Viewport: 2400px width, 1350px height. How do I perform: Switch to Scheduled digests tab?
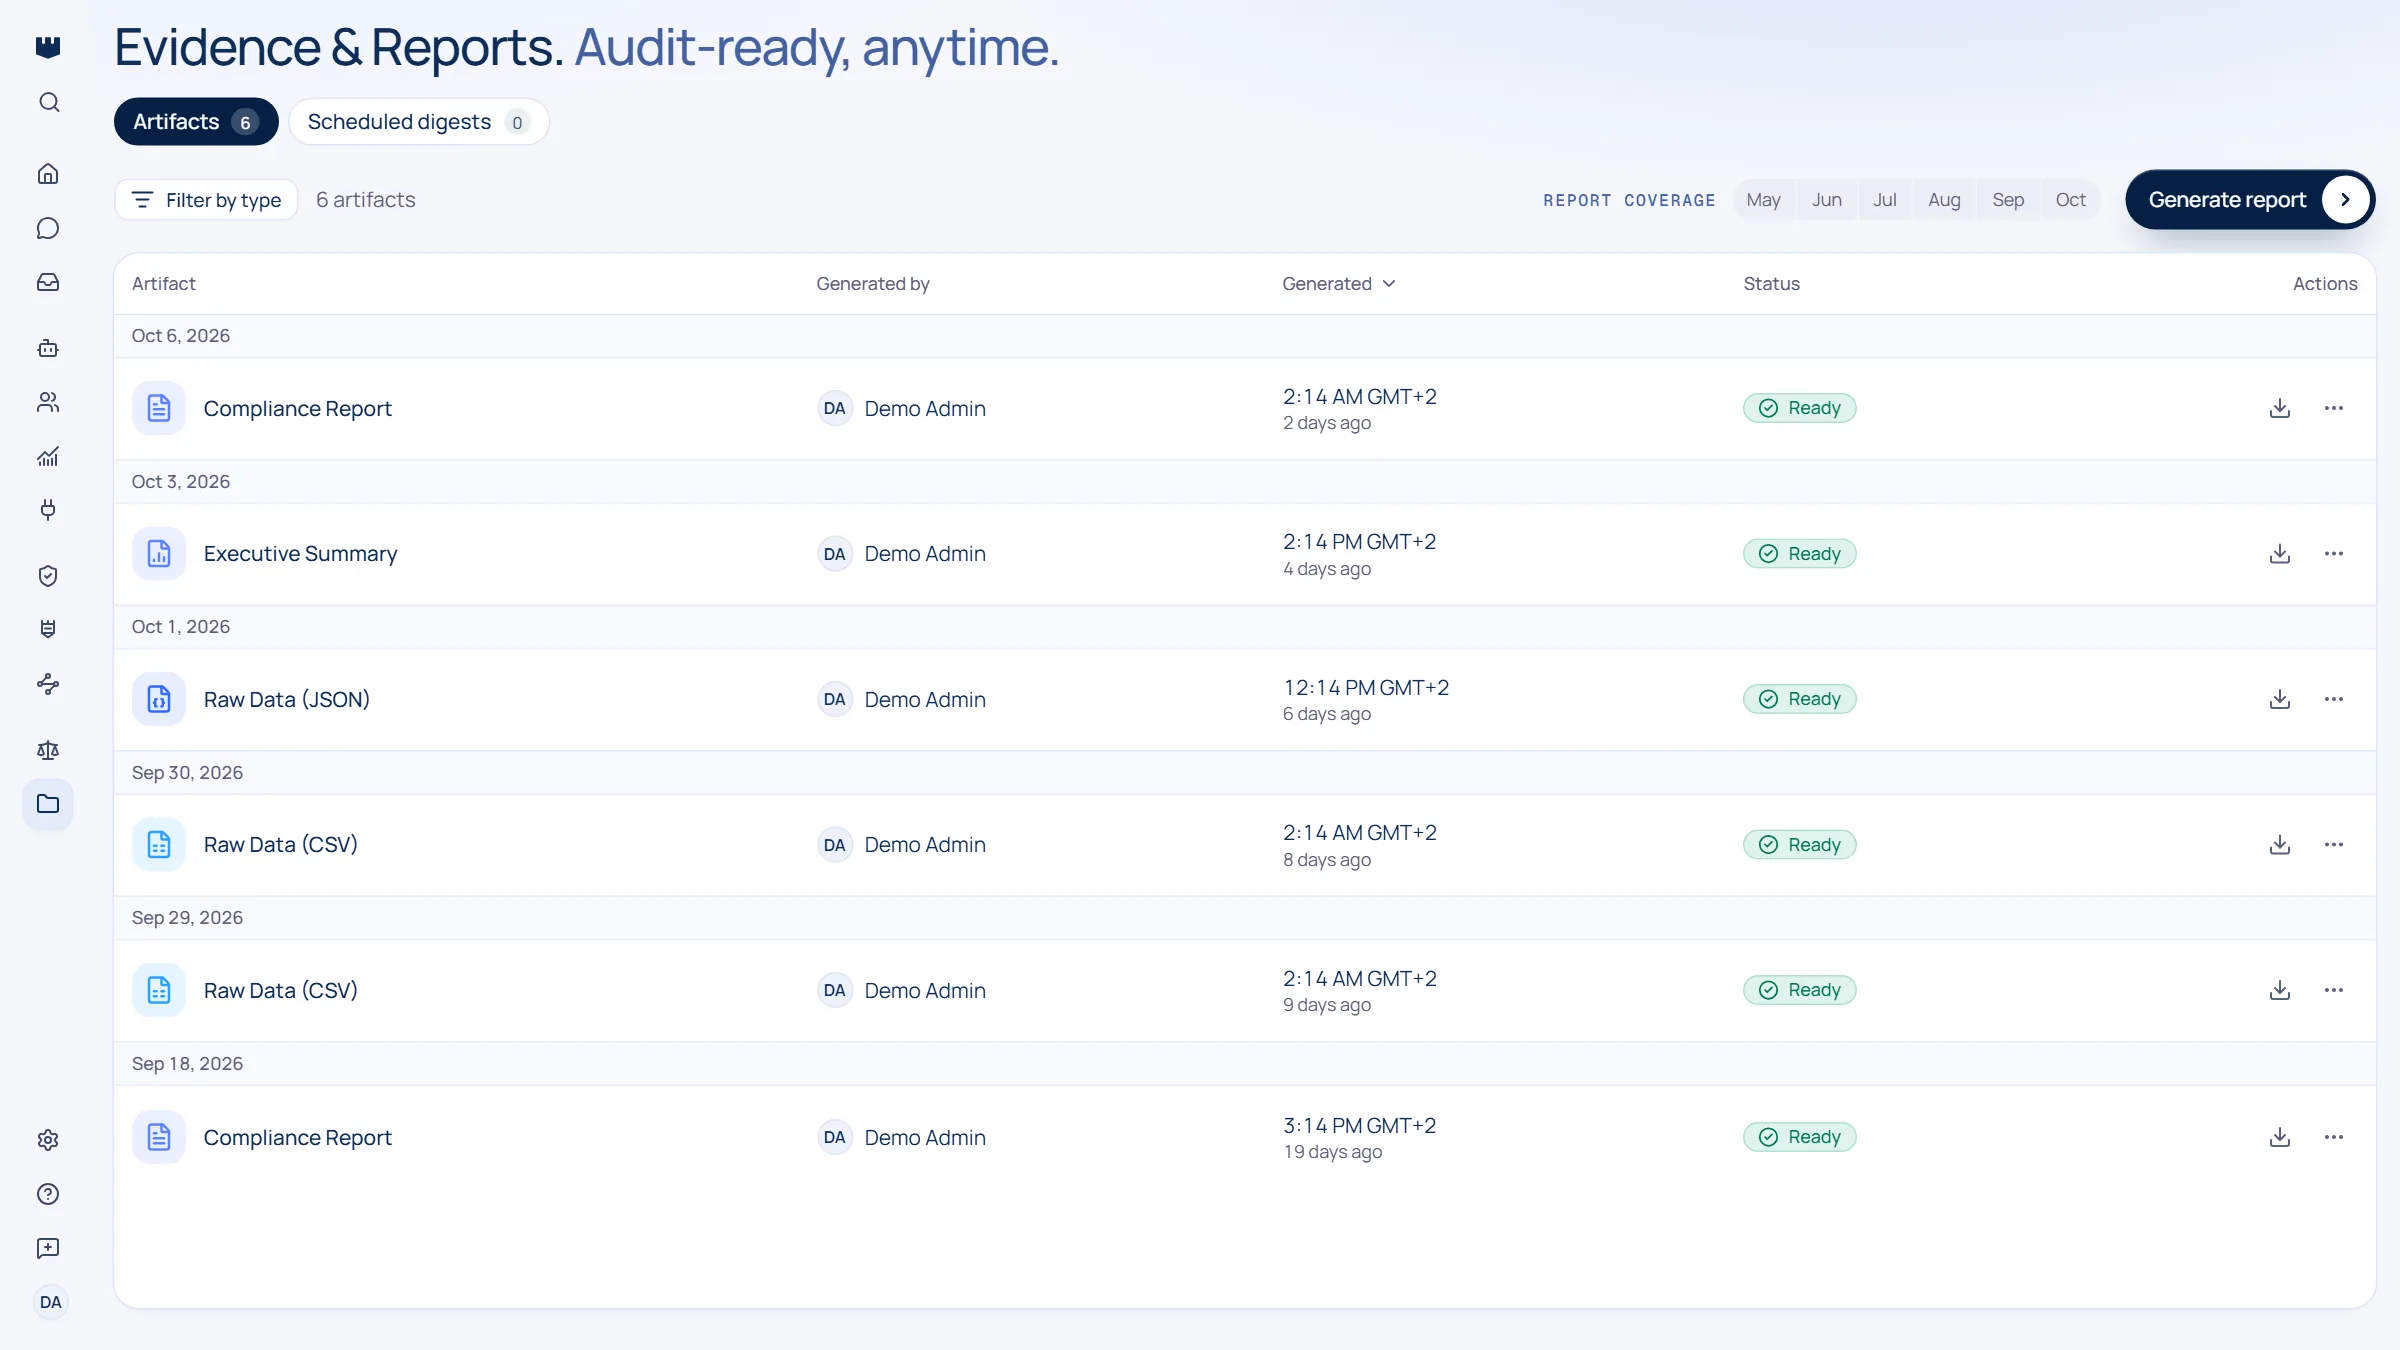419,122
